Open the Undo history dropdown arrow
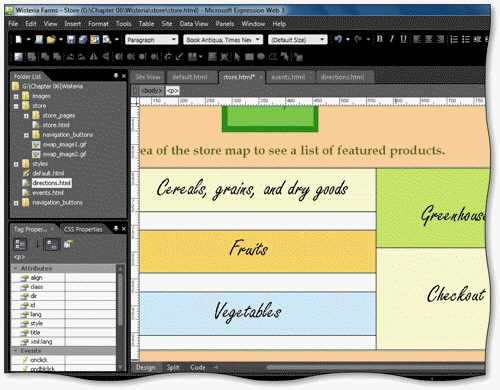This screenshot has width=500, height=390. click(347, 39)
